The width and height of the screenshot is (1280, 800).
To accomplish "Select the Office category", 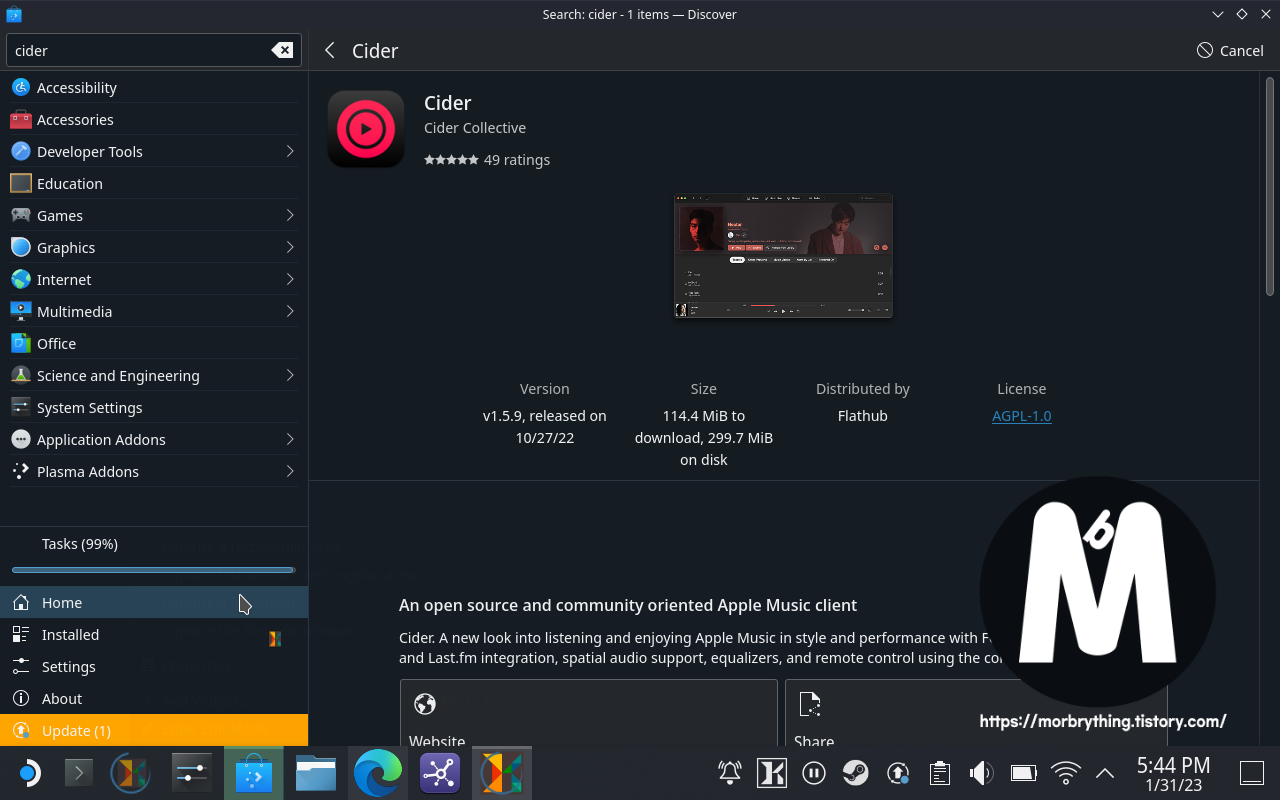I will (154, 344).
